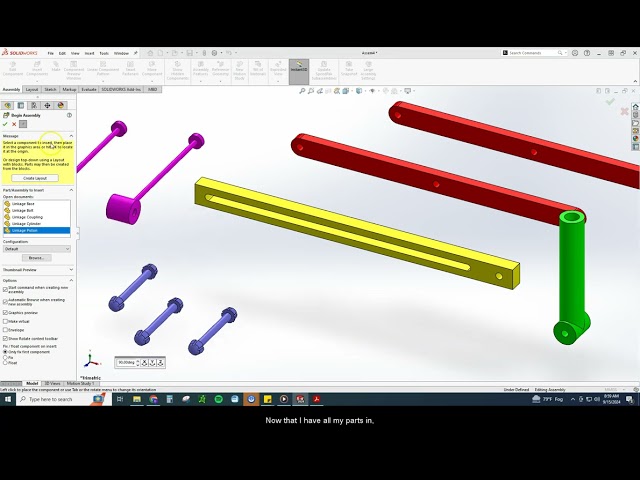Click the Save icon in quick access toolbar
Screen dimensions: 640x480
[189, 53]
